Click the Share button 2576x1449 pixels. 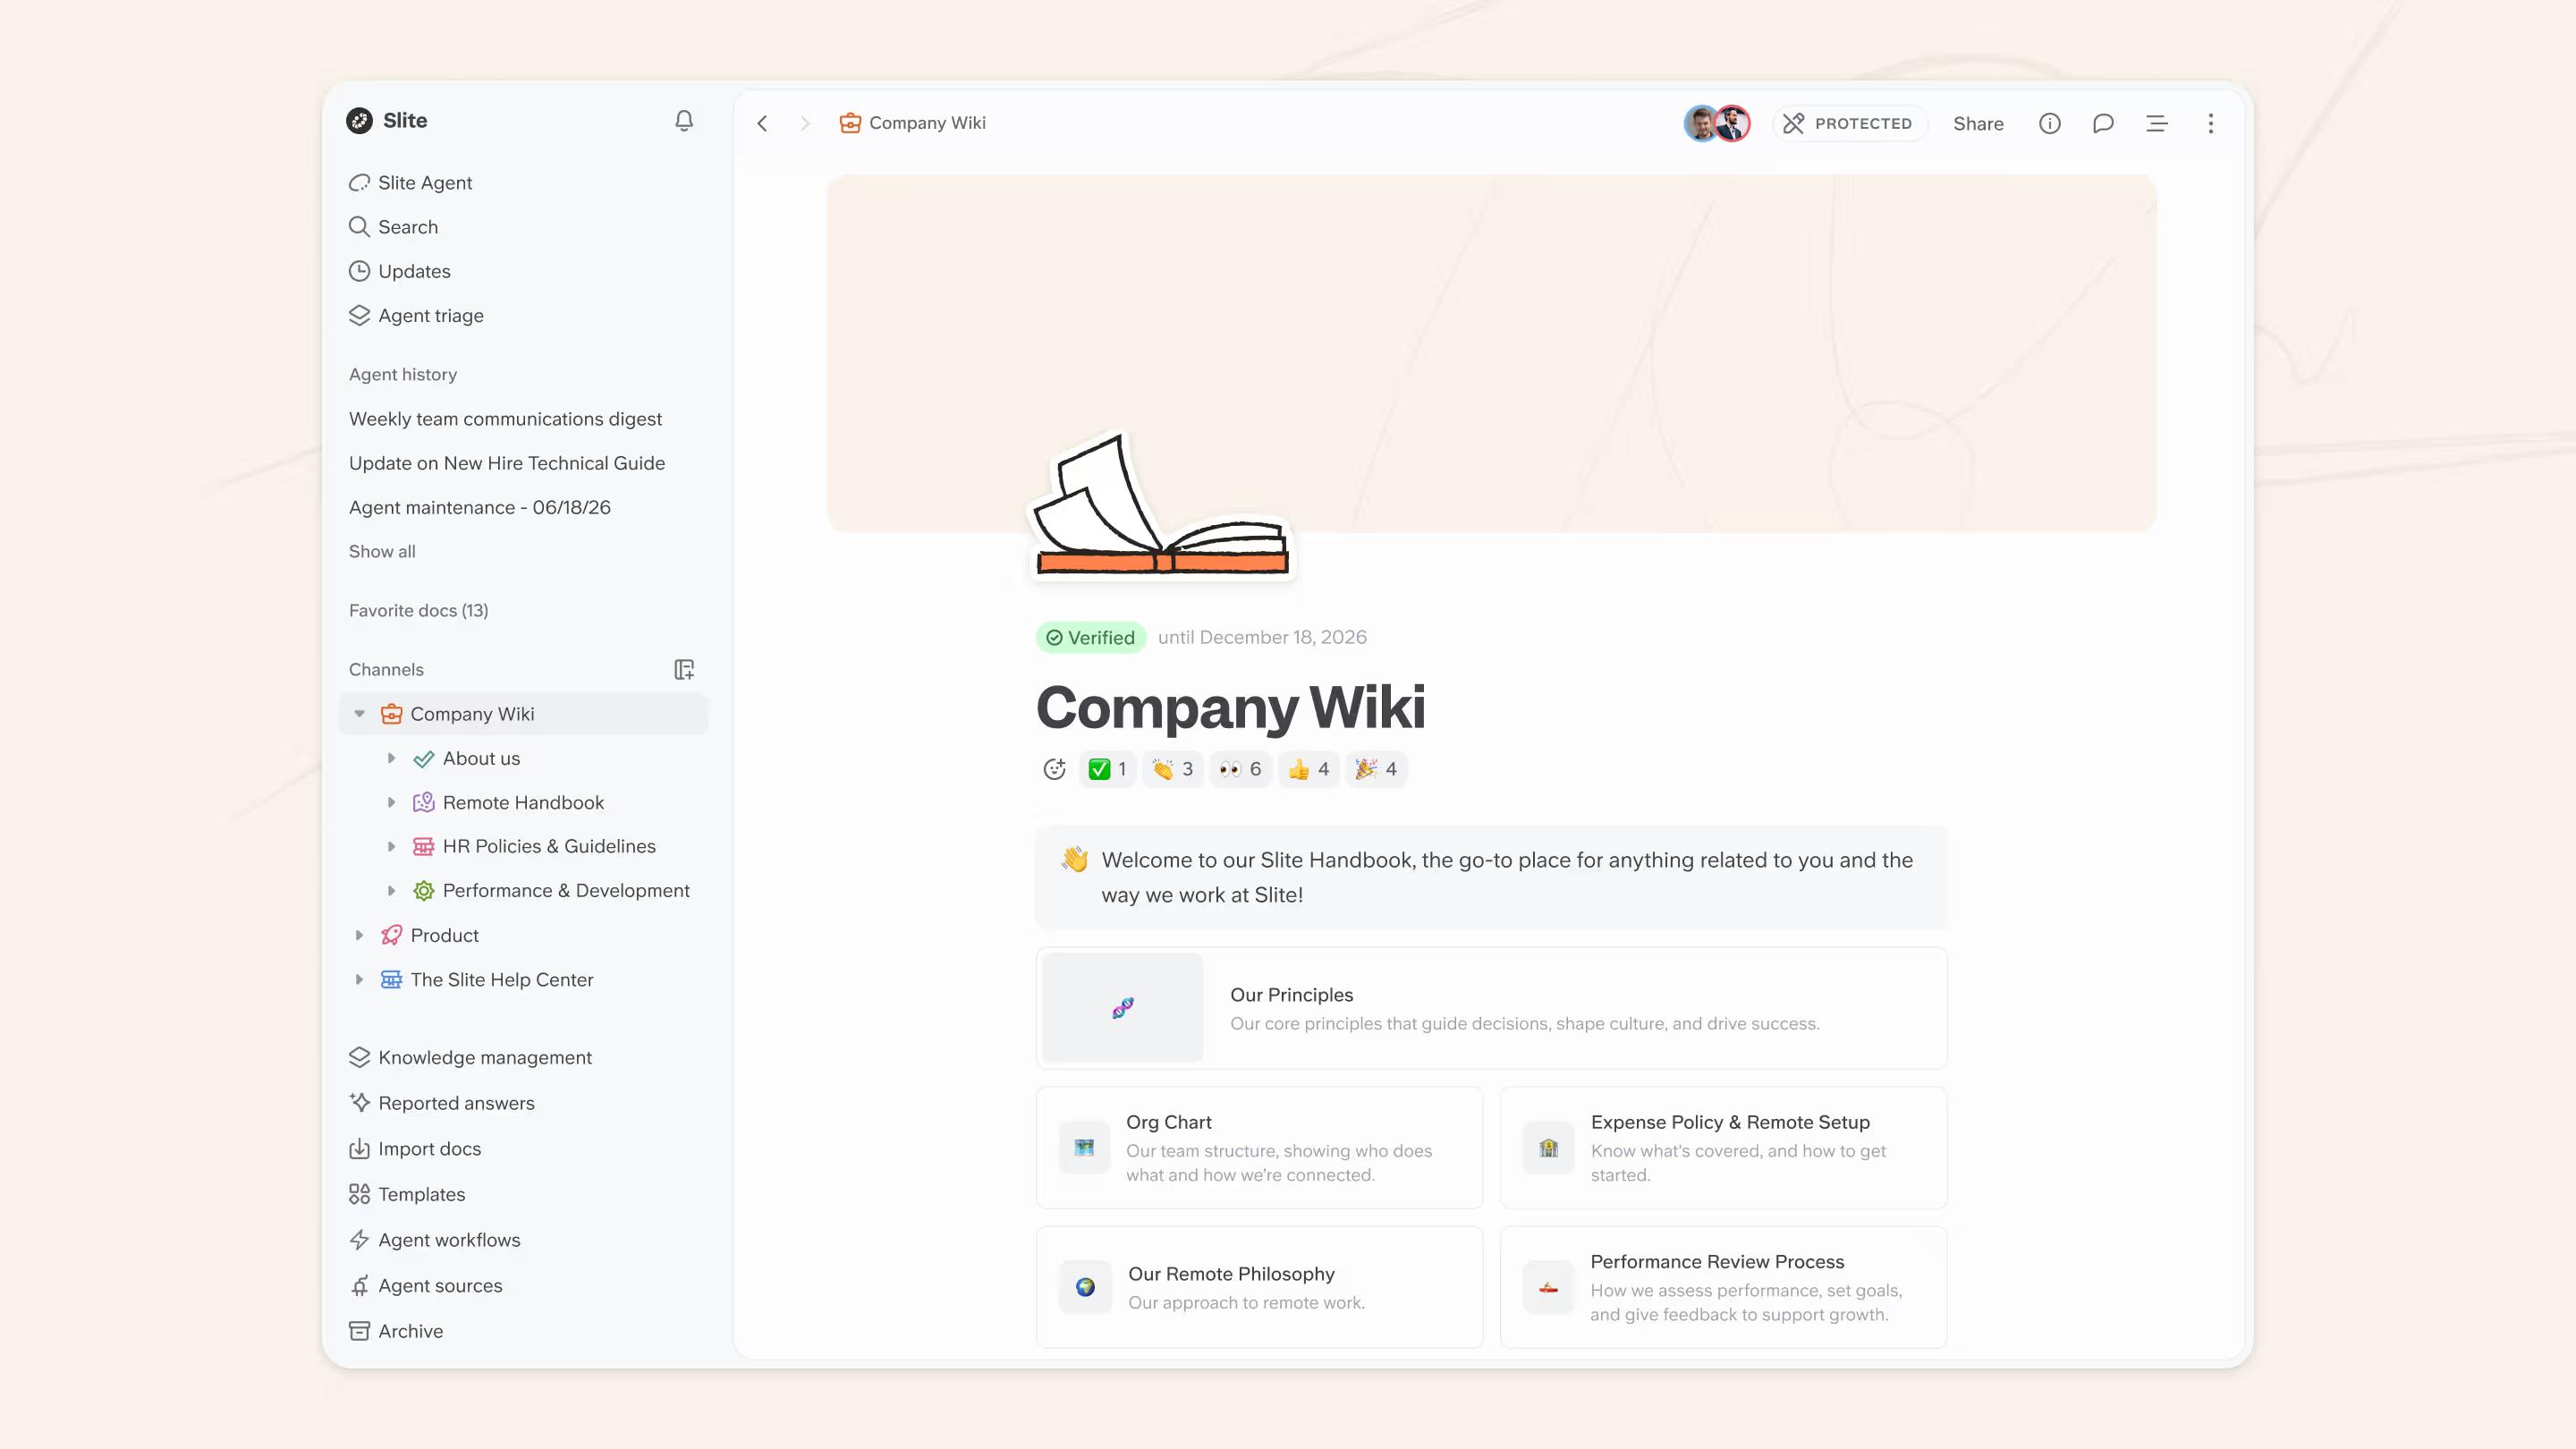1978,123
